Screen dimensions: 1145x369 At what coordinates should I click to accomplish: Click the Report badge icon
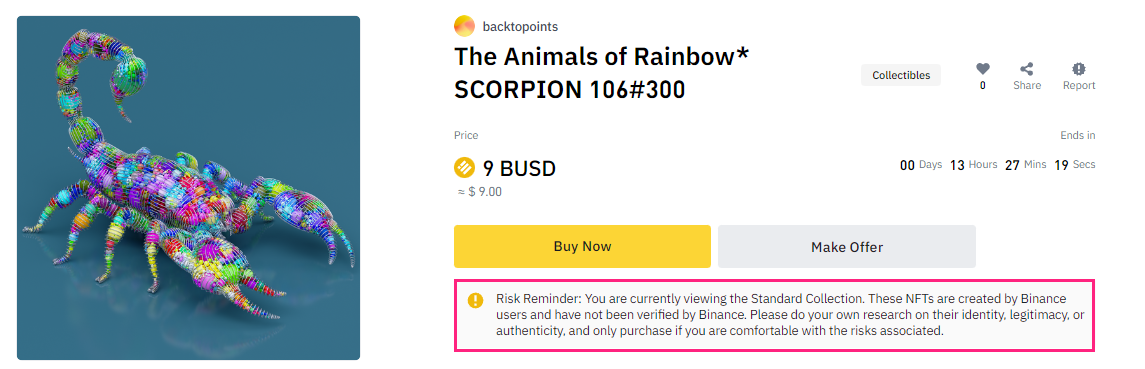[x=1079, y=69]
